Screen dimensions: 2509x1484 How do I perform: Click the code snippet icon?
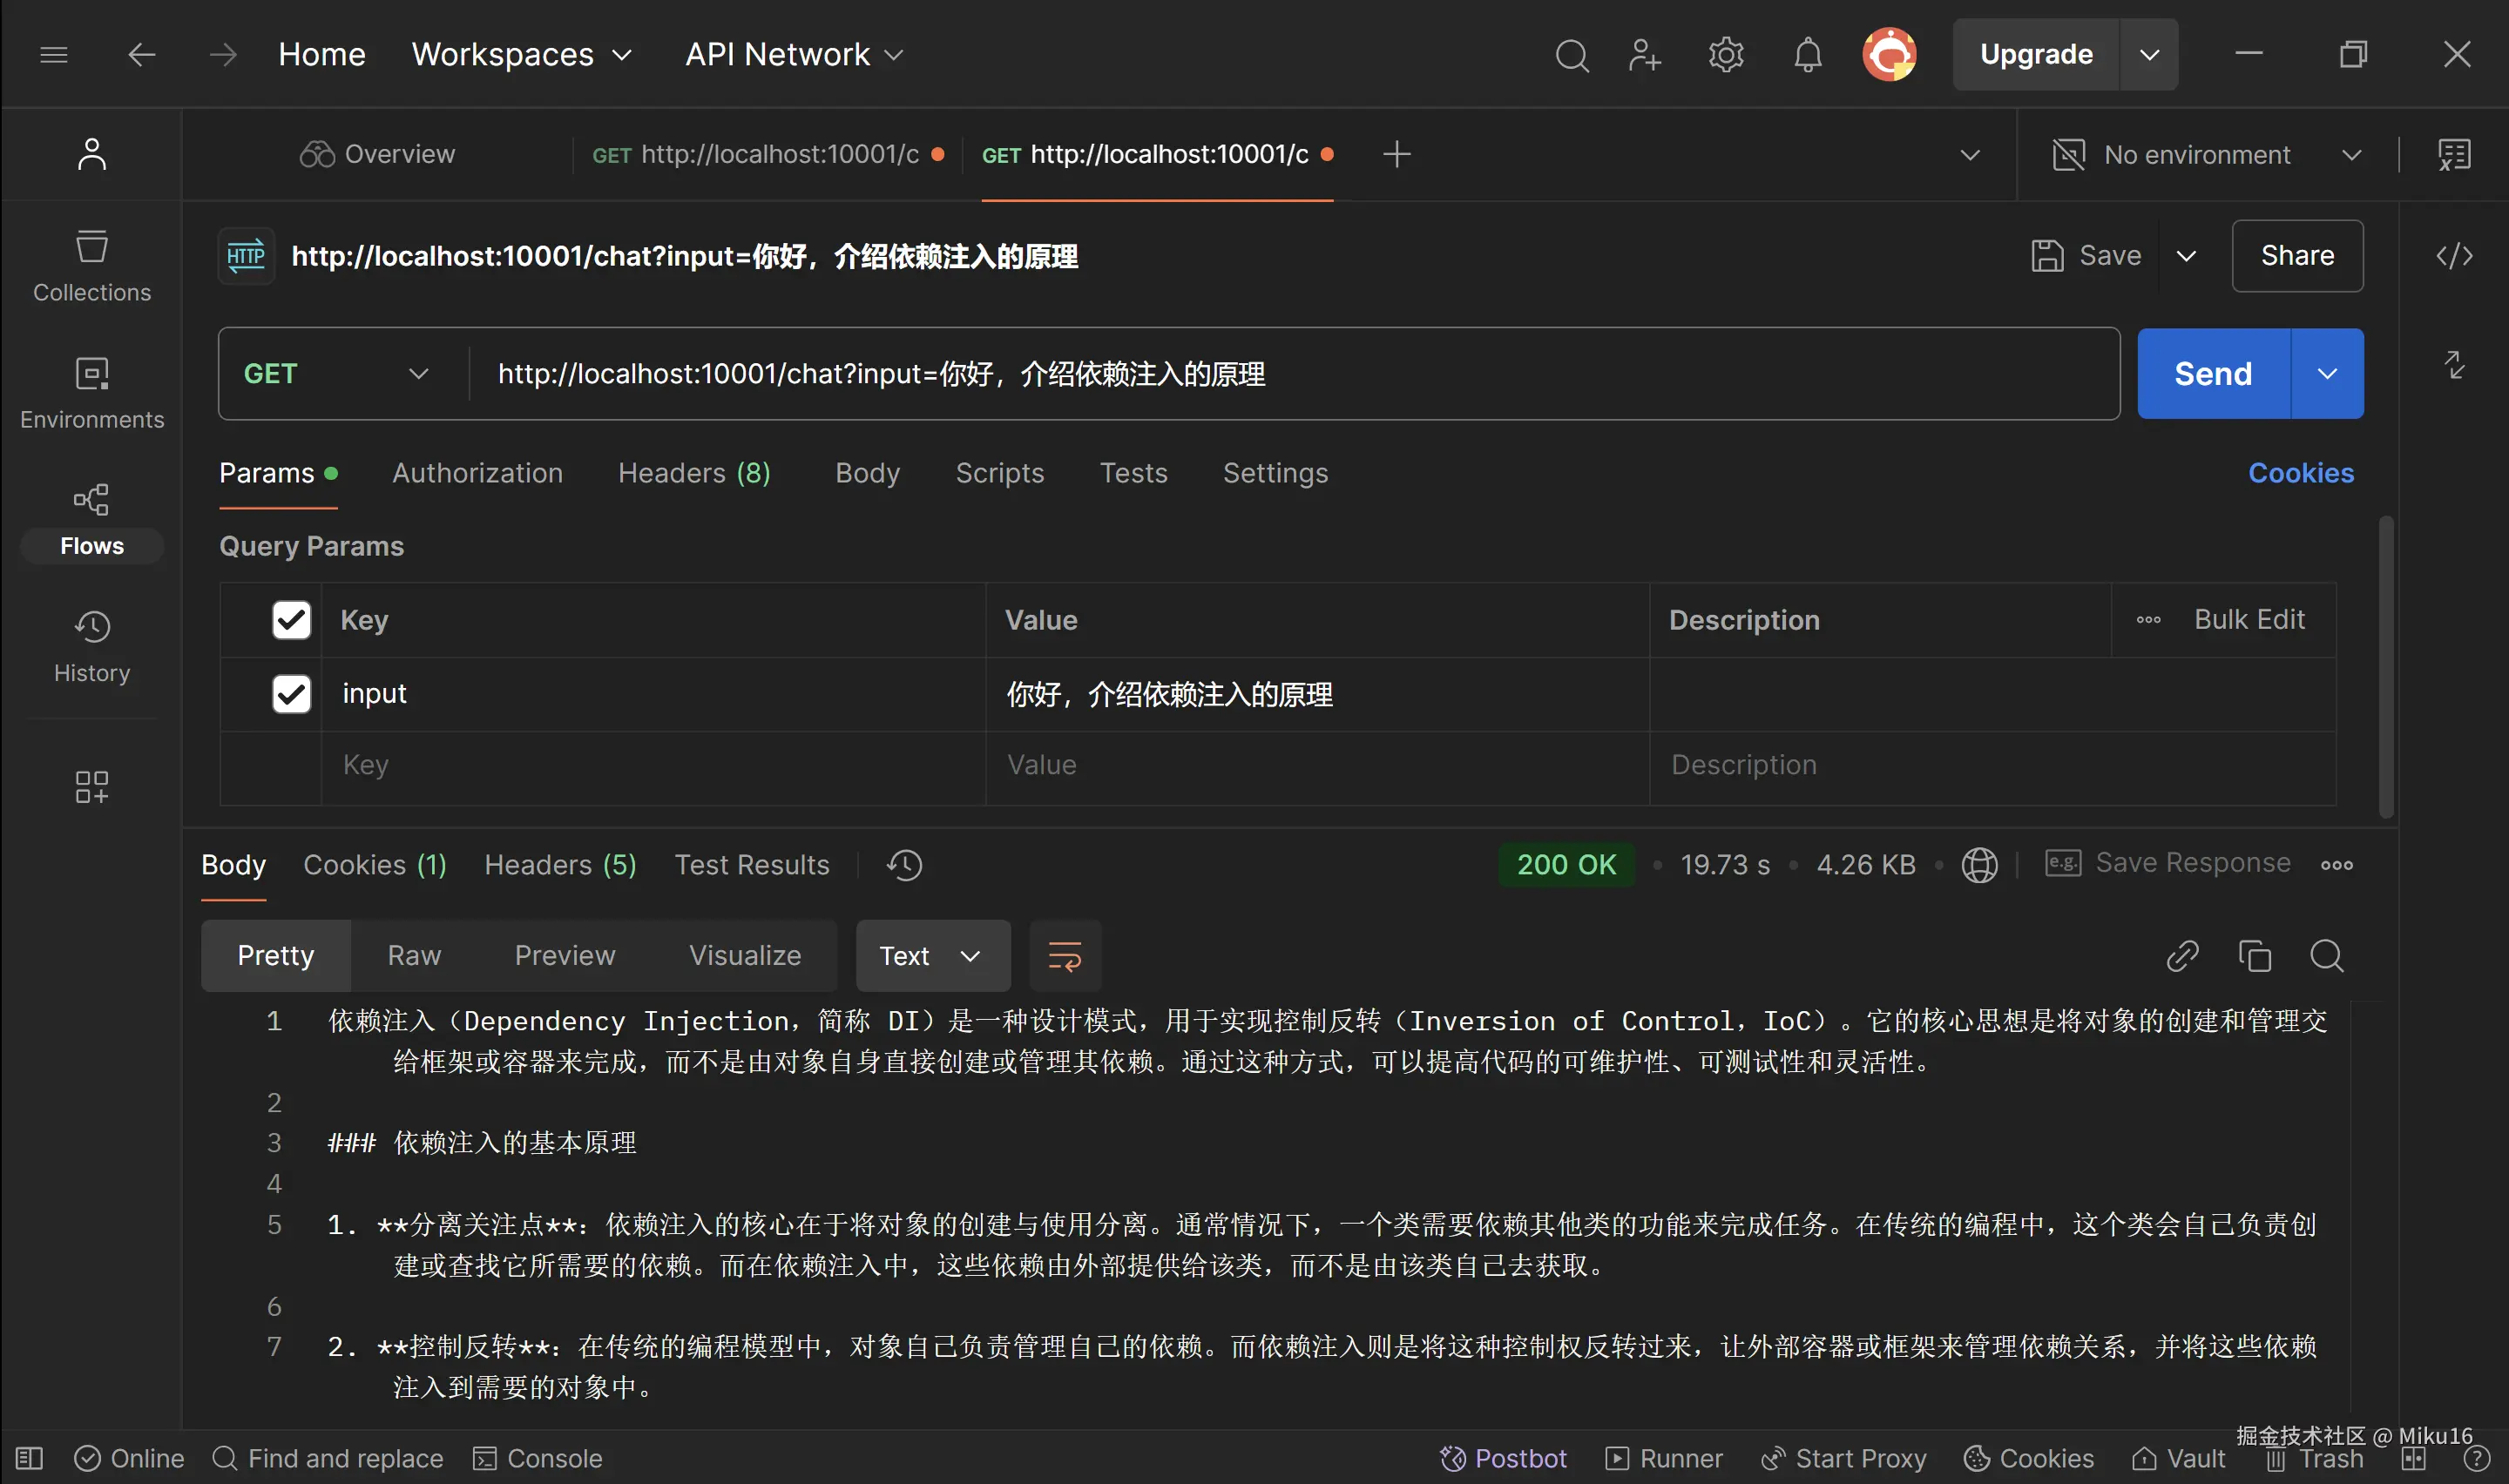tap(2453, 256)
